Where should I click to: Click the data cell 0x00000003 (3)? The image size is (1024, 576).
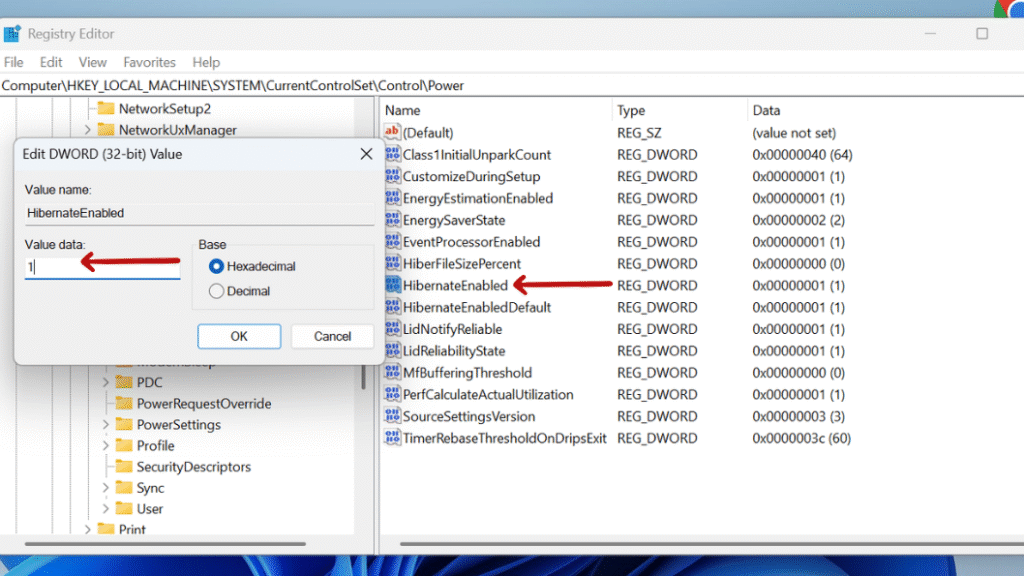click(x=798, y=416)
